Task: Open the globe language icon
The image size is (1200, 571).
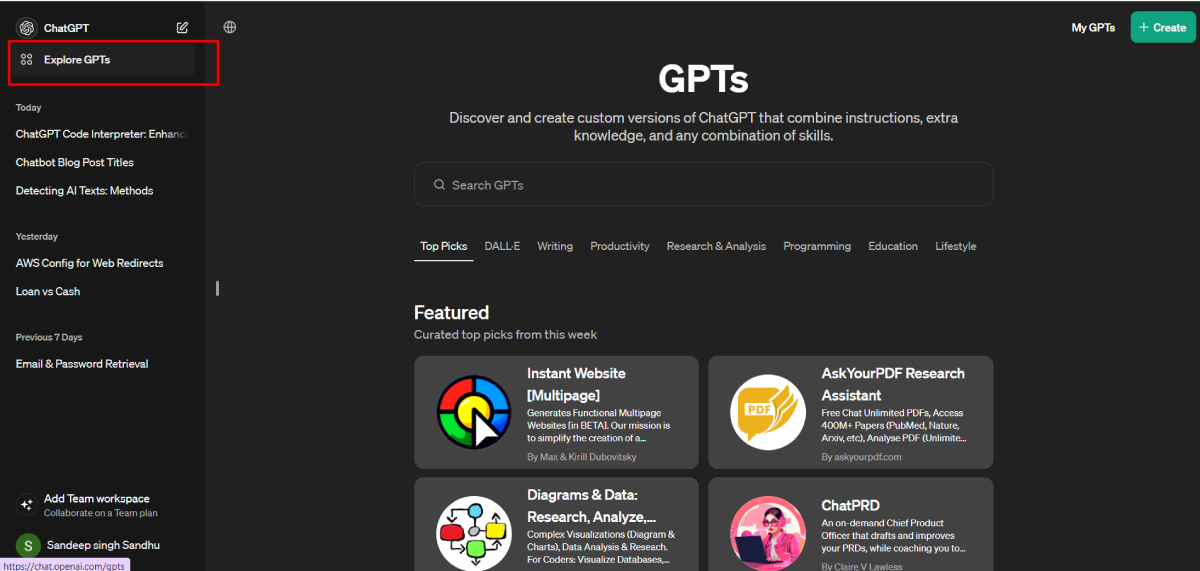Action: coord(230,27)
